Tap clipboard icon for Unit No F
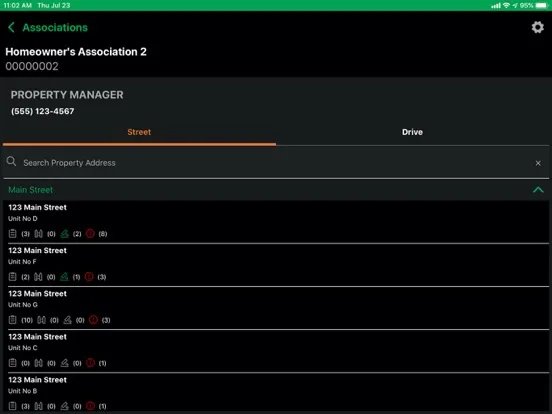The width and height of the screenshot is (552, 414). pyautogui.click(x=12, y=277)
